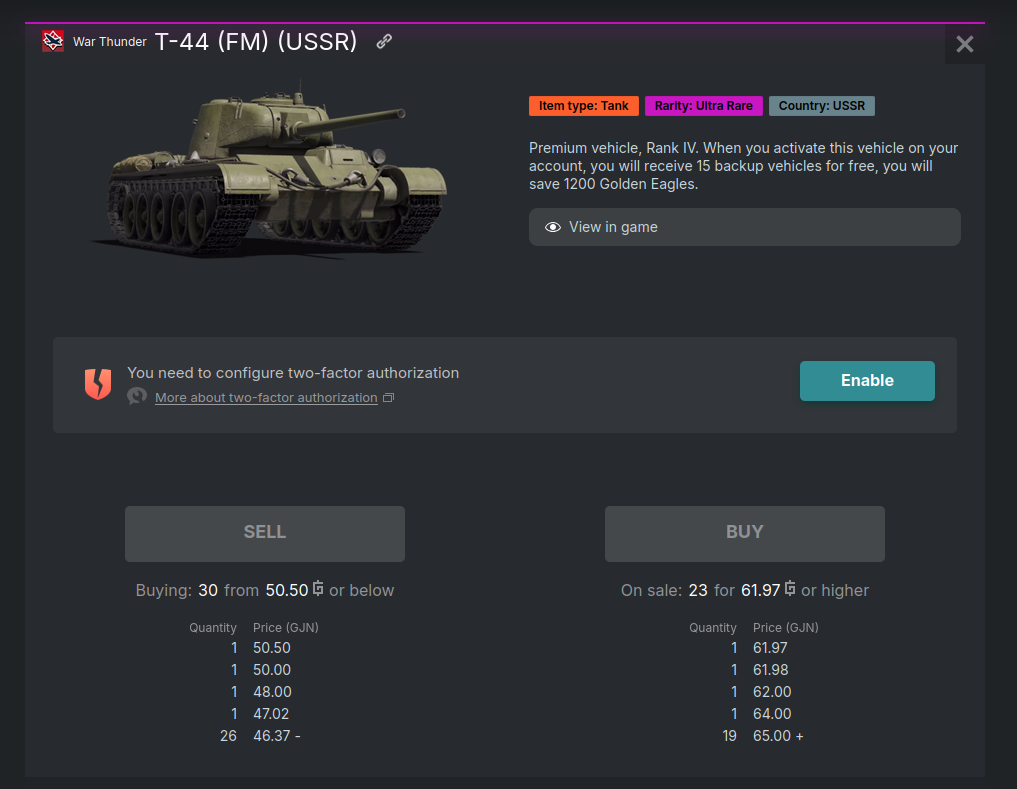Click the red broken shield warning icon
Image resolution: width=1017 pixels, height=789 pixels.
point(98,384)
